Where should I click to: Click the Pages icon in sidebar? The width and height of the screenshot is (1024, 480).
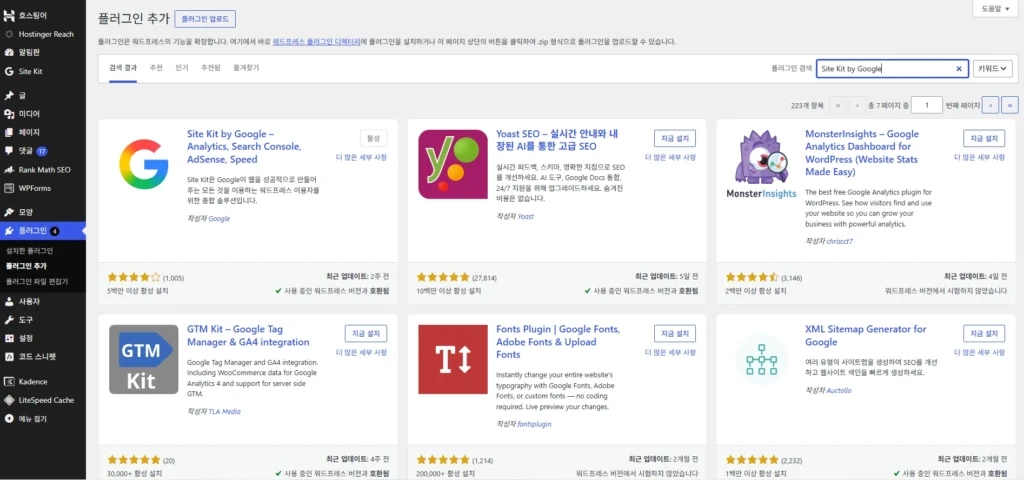coord(8,132)
